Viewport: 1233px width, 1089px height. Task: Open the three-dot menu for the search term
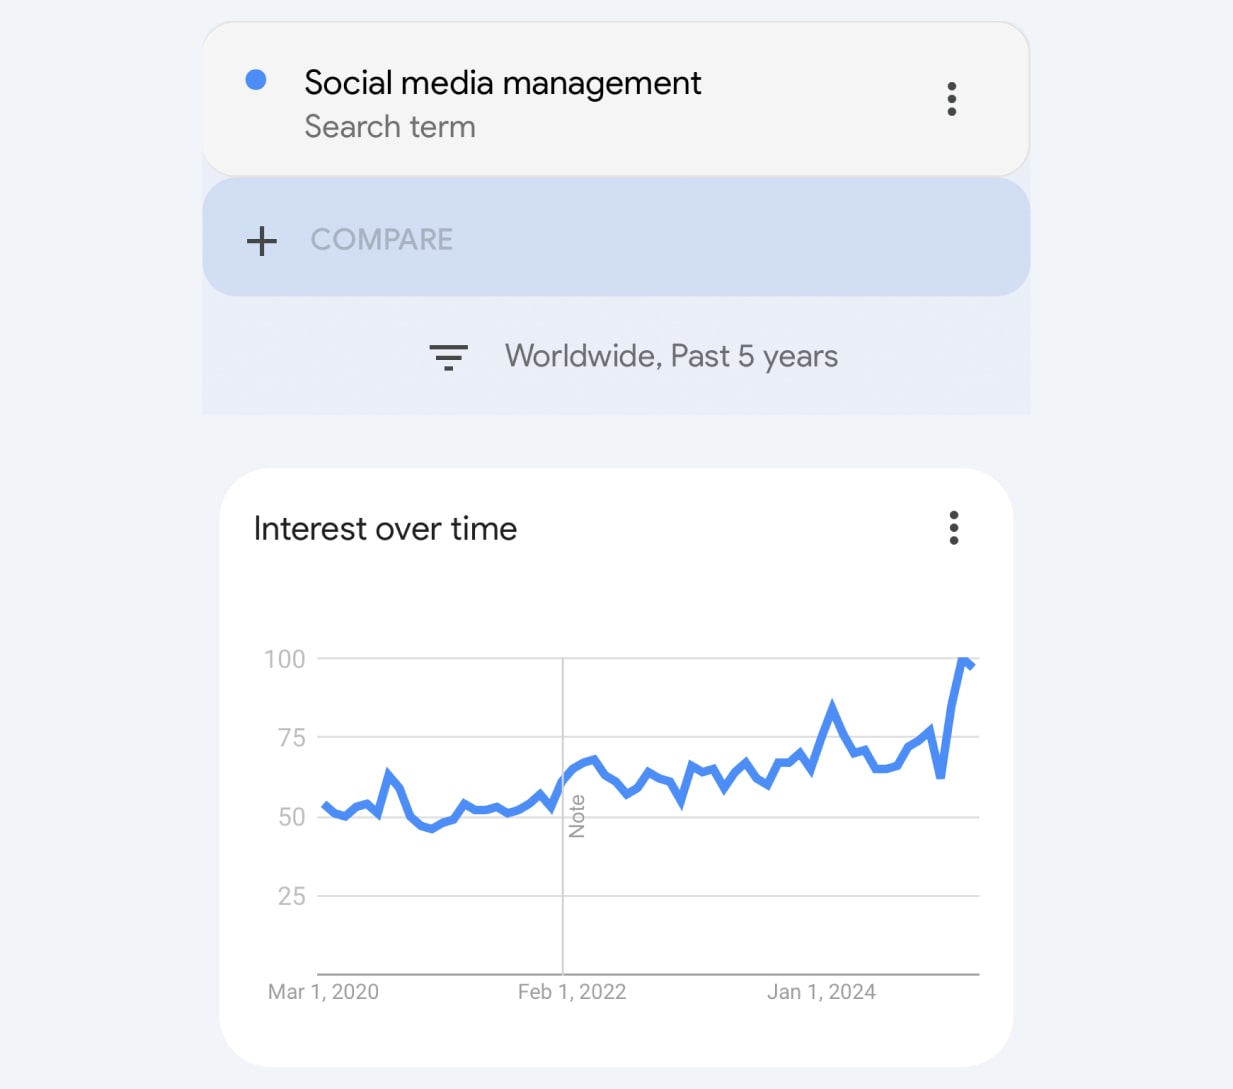(951, 99)
